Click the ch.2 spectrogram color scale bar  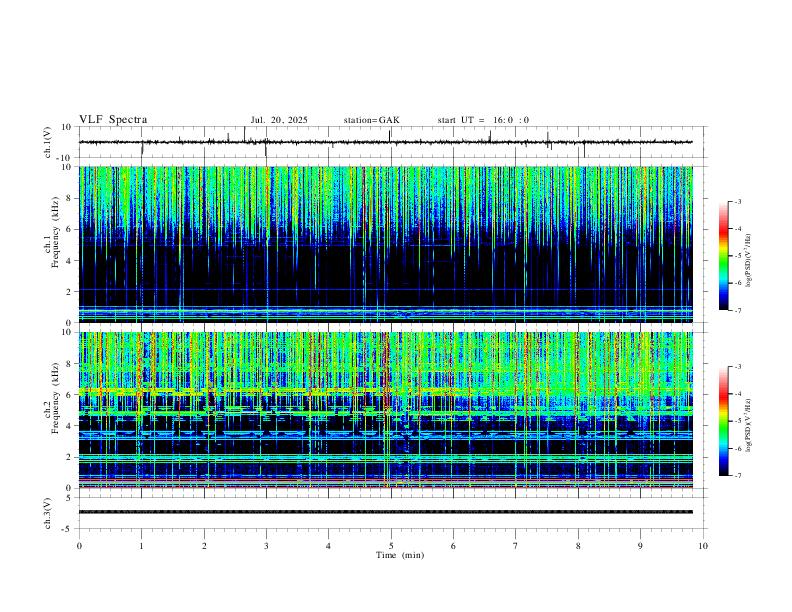pyautogui.click(x=723, y=421)
